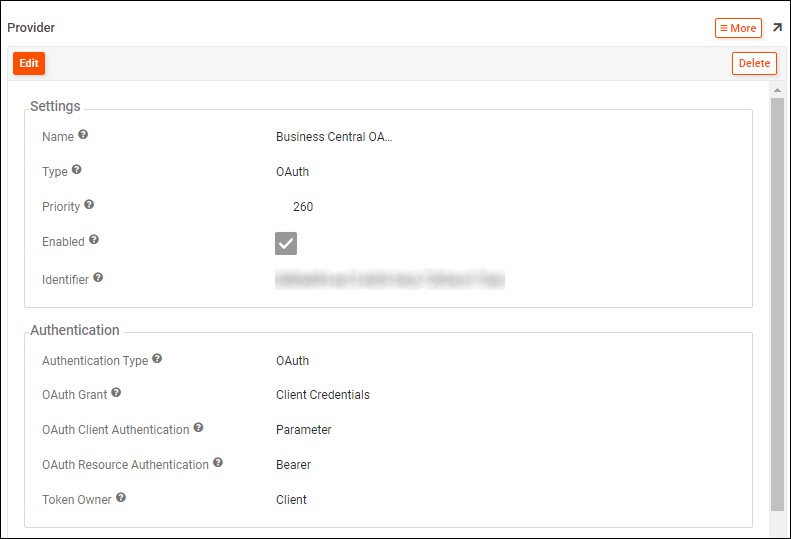Viewport: 791px width, 539px height.
Task: Click the help icon next to Enabled
Action: [94, 240]
